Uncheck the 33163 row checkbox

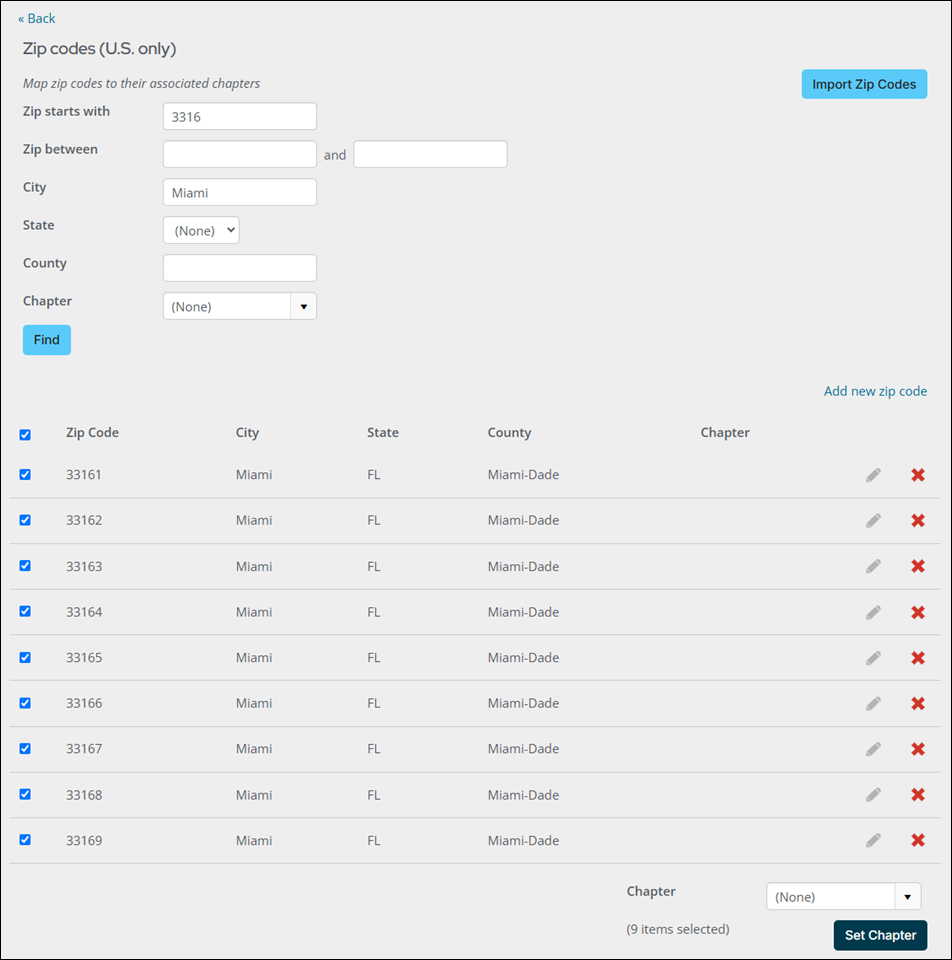(25, 566)
